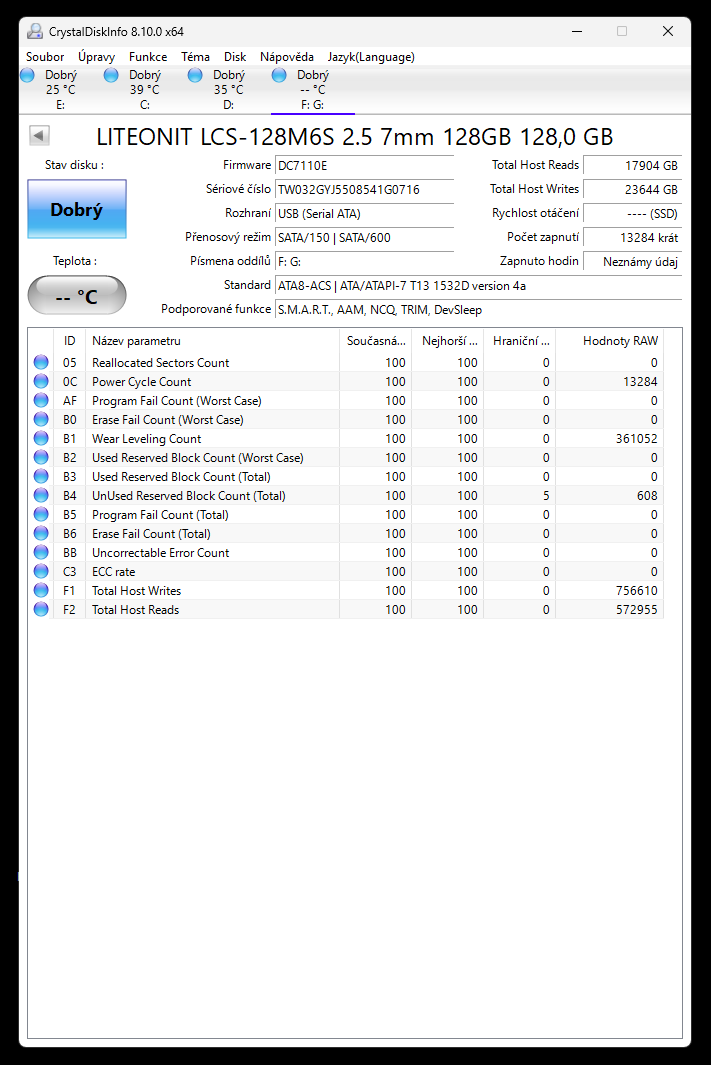Click status orb for Program Fail Count (Worst Case)
The height and width of the screenshot is (1065, 711).
click(41, 400)
